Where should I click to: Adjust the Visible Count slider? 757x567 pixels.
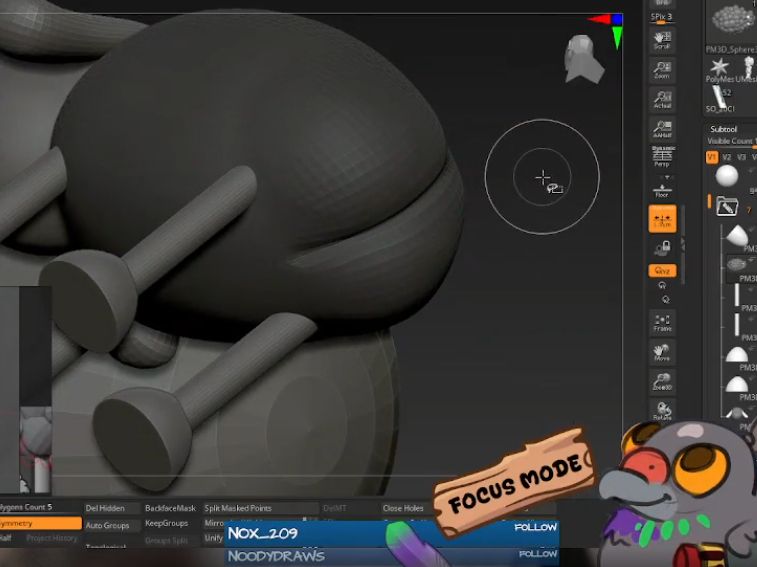point(731,142)
